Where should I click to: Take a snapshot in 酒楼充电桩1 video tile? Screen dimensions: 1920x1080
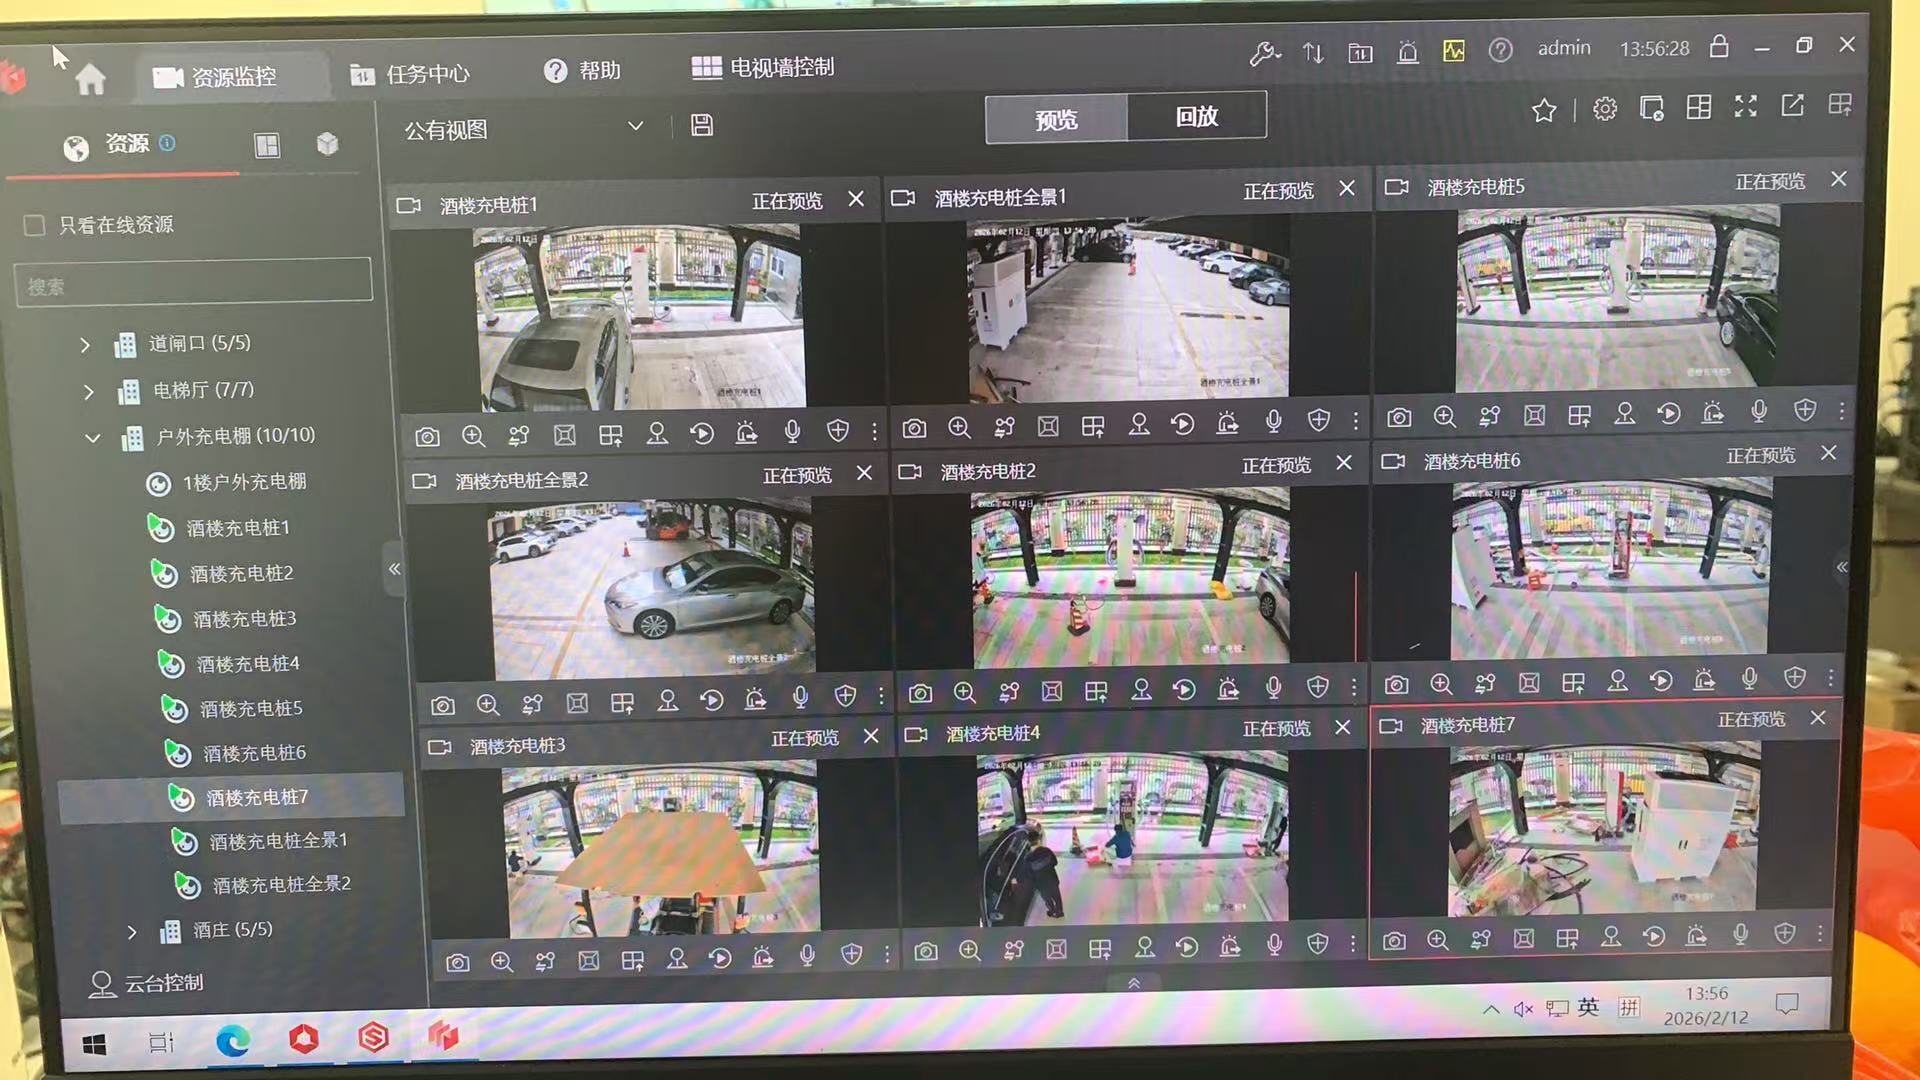[x=428, y=435]
